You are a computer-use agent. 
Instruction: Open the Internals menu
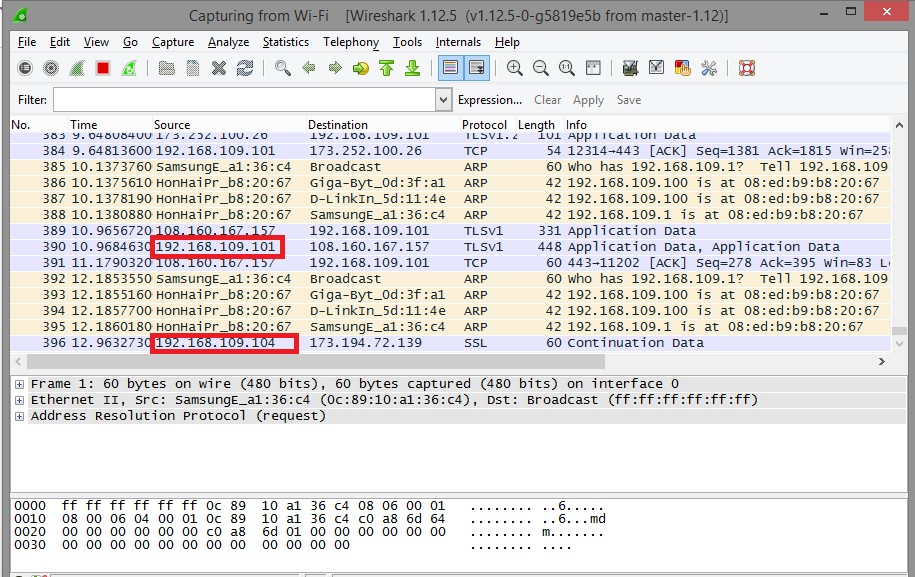[458, 42]
